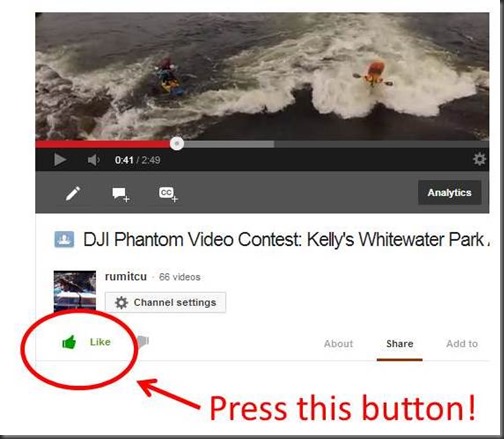Click the rumitcu channel avatar thumbnail
The height and width of the screenshot is (439, 504).
pos(75,290)
